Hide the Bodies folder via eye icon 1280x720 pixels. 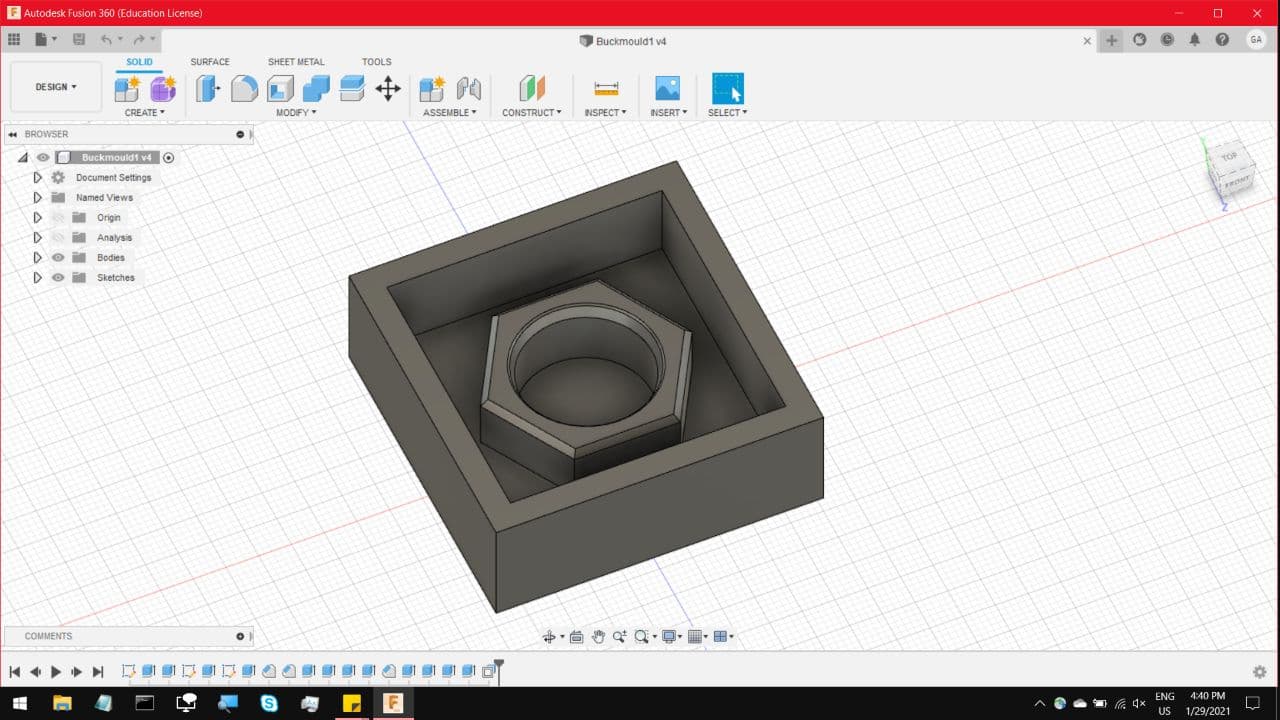click(58, 257)
